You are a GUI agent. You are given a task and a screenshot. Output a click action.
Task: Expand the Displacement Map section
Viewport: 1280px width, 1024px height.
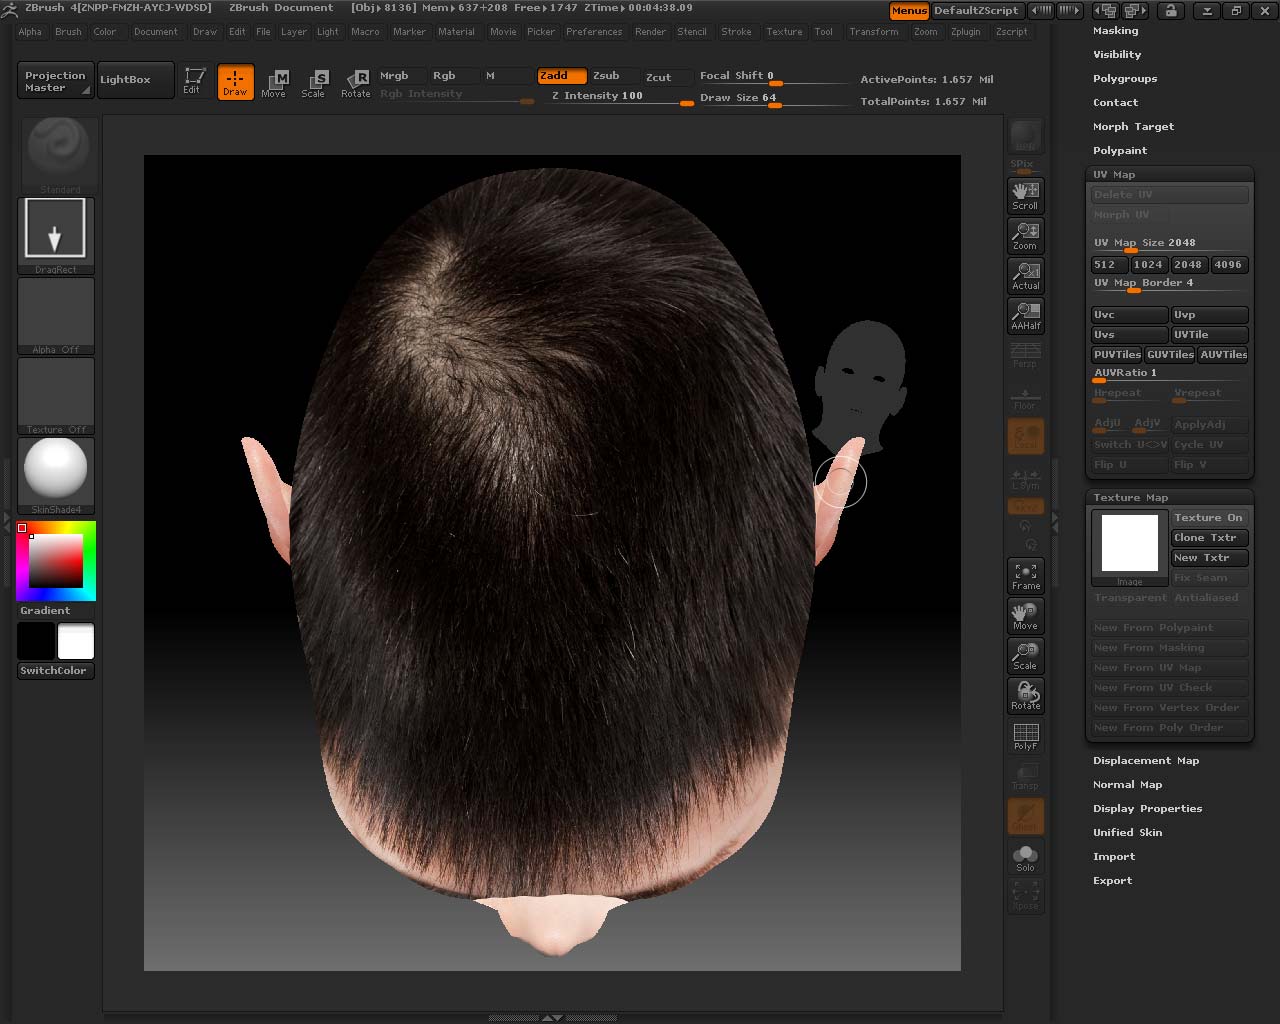pyautogui.click(x=1145, y=761)
